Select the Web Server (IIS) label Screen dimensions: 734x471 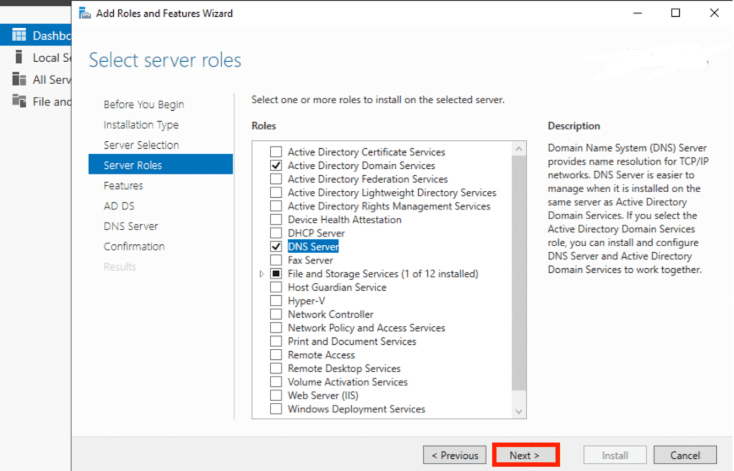click(323, 396)
